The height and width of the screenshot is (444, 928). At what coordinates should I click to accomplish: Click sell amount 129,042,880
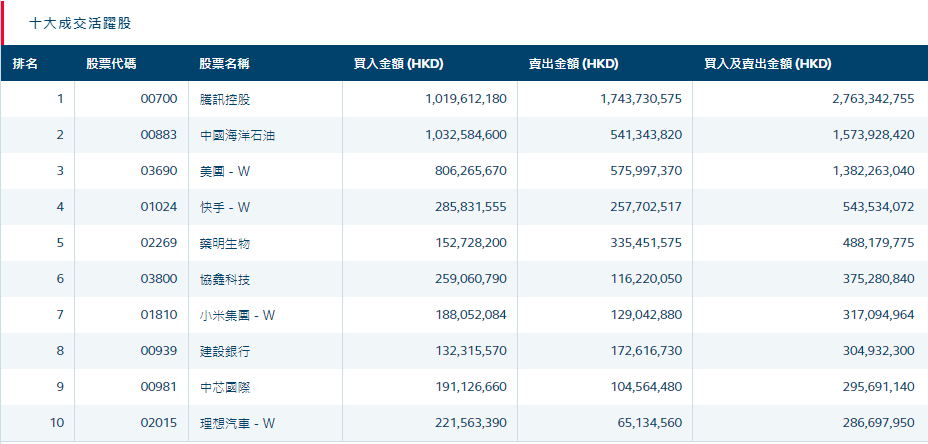coord(646,315)
